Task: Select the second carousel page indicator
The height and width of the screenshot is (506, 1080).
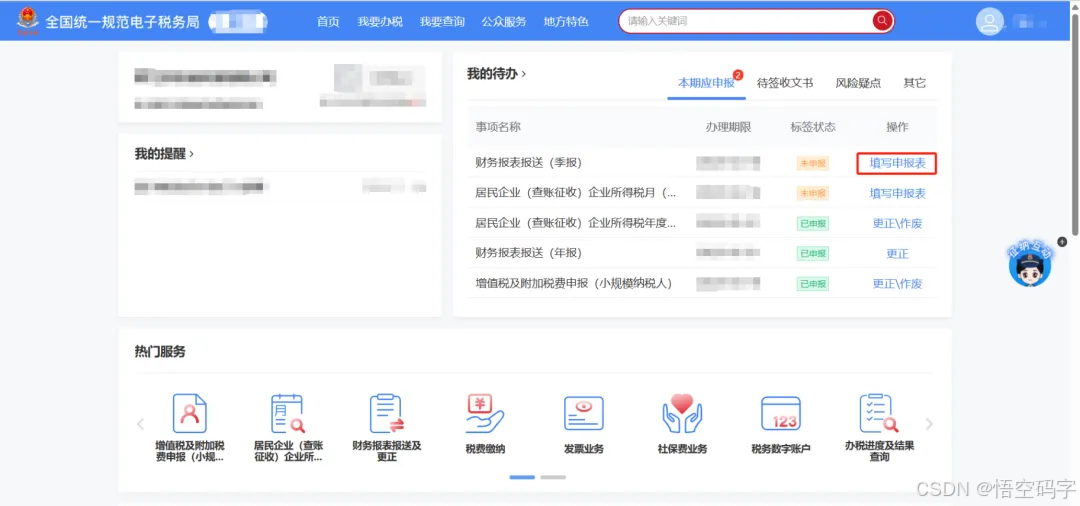Action: click(553, 477)
